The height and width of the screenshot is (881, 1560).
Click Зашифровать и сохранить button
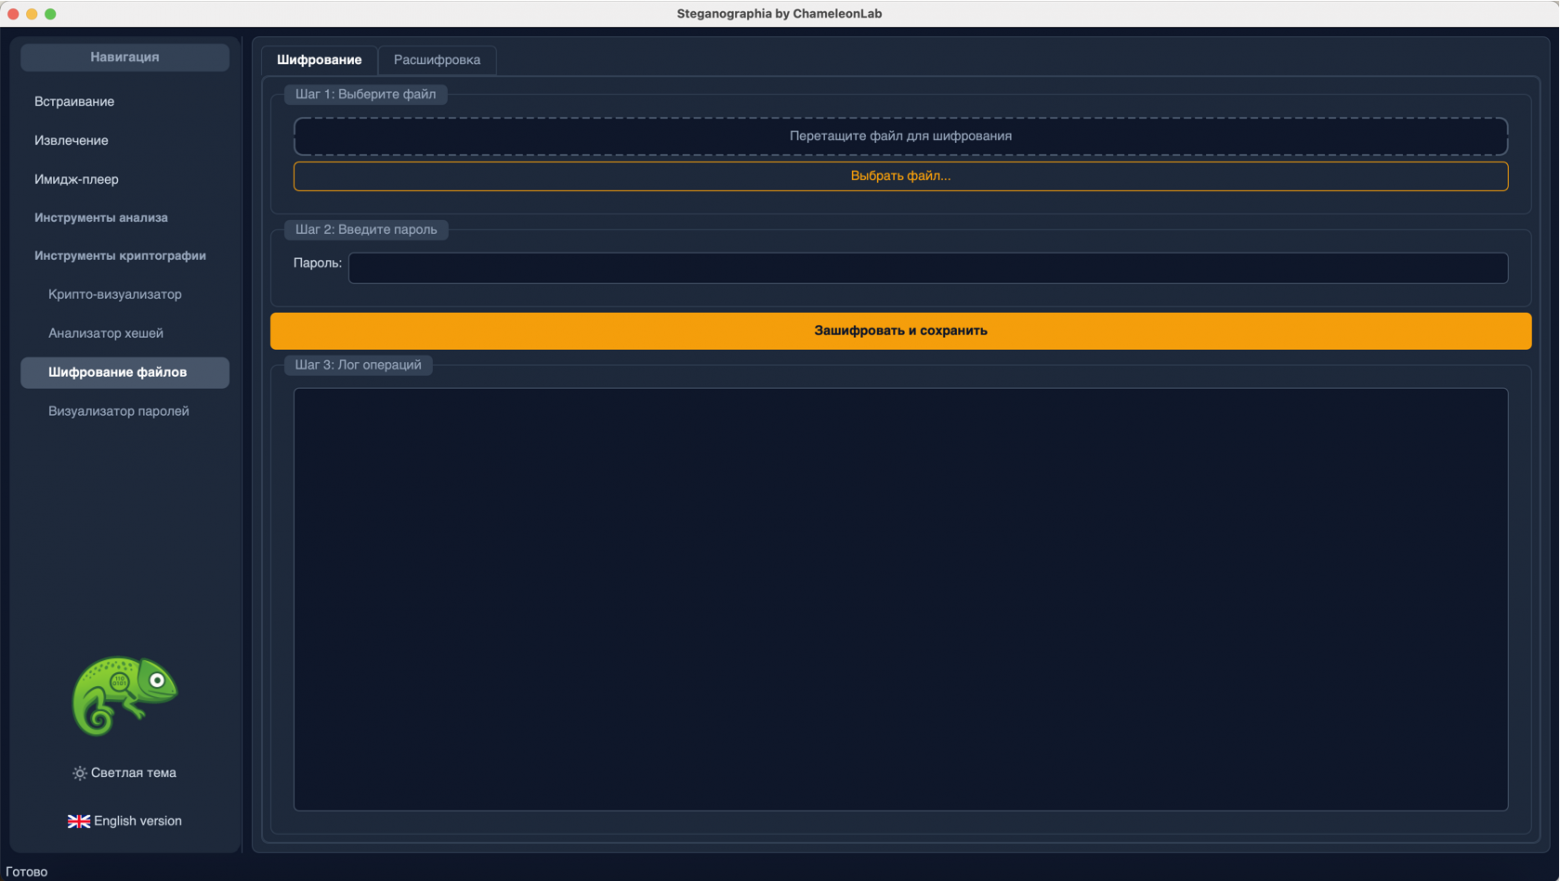pos(900,331)
